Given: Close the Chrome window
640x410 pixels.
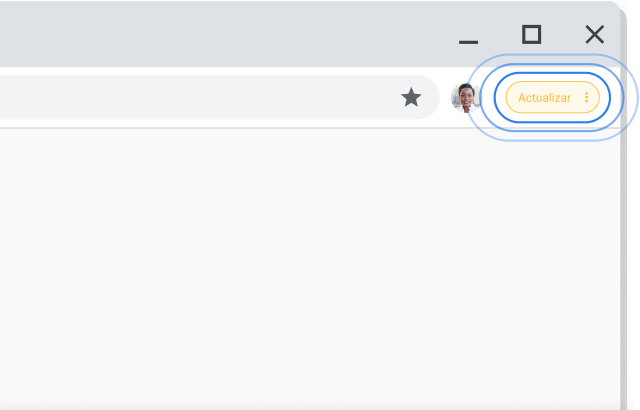Looking at the screenshot, I should pos(595,35).
